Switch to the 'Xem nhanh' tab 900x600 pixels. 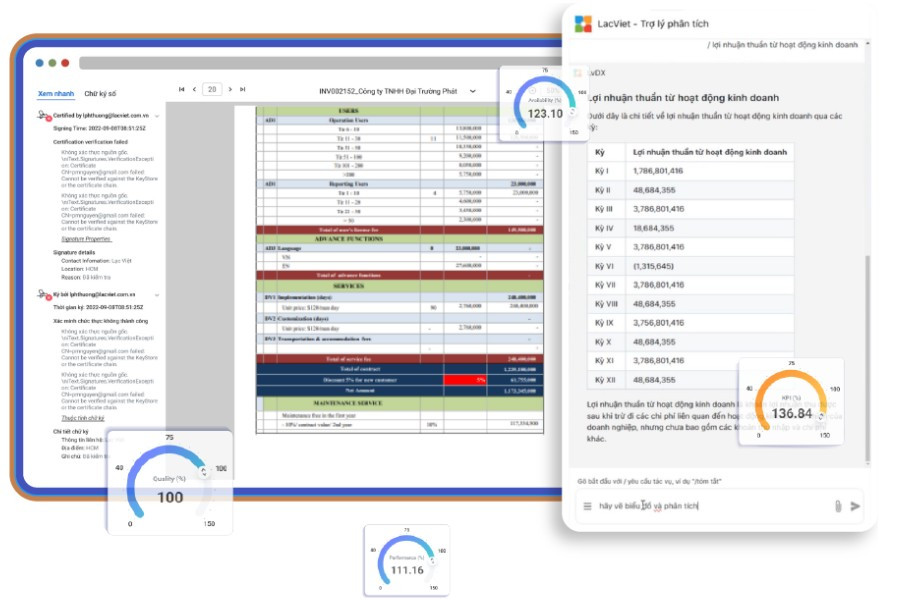click(x=56, y=93)
